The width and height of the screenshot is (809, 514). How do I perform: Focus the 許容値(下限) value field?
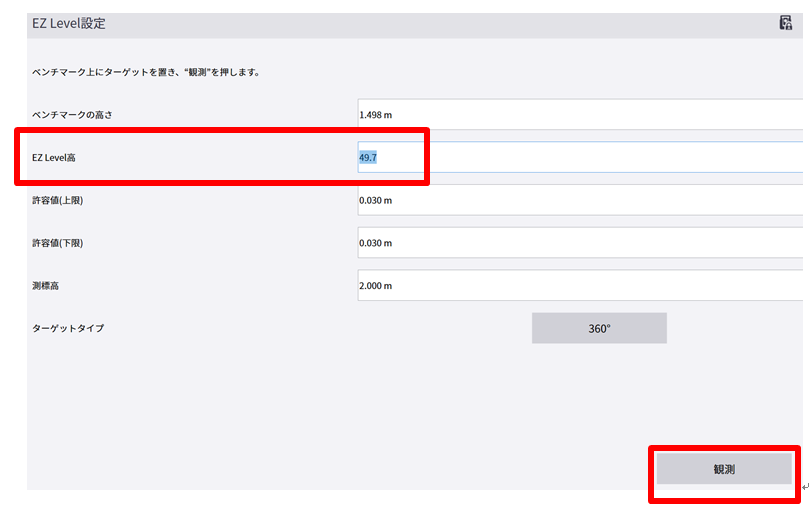point(580,243)
